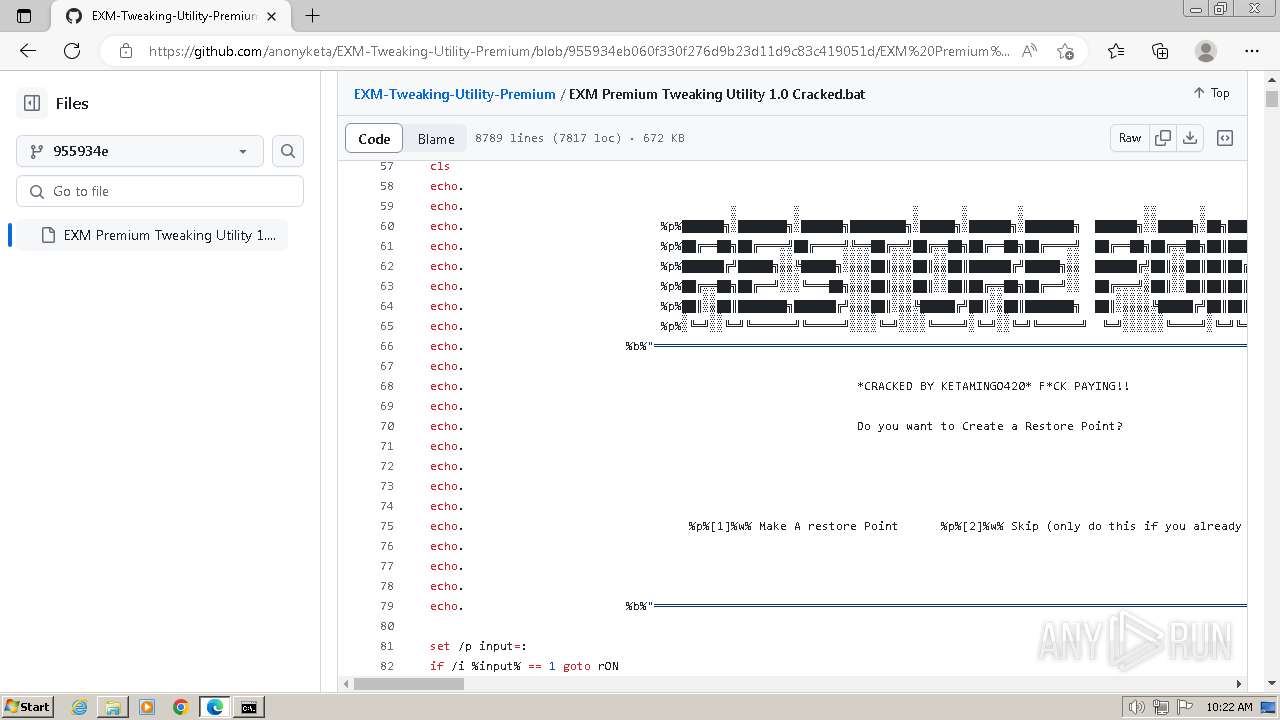
Task: Select EXM Premium Tweaking Utility file
Action: click(x=152, y=235)
